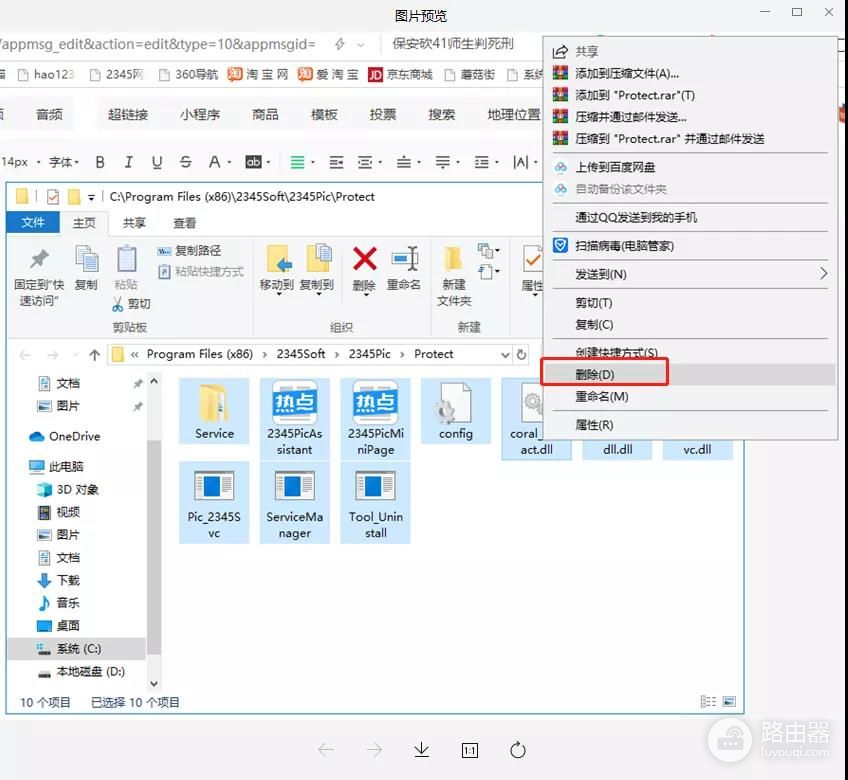This screenshot has height=780, width=848.
Task: Show the image at 1:1 actual size
Action: (x=469, y=750)
